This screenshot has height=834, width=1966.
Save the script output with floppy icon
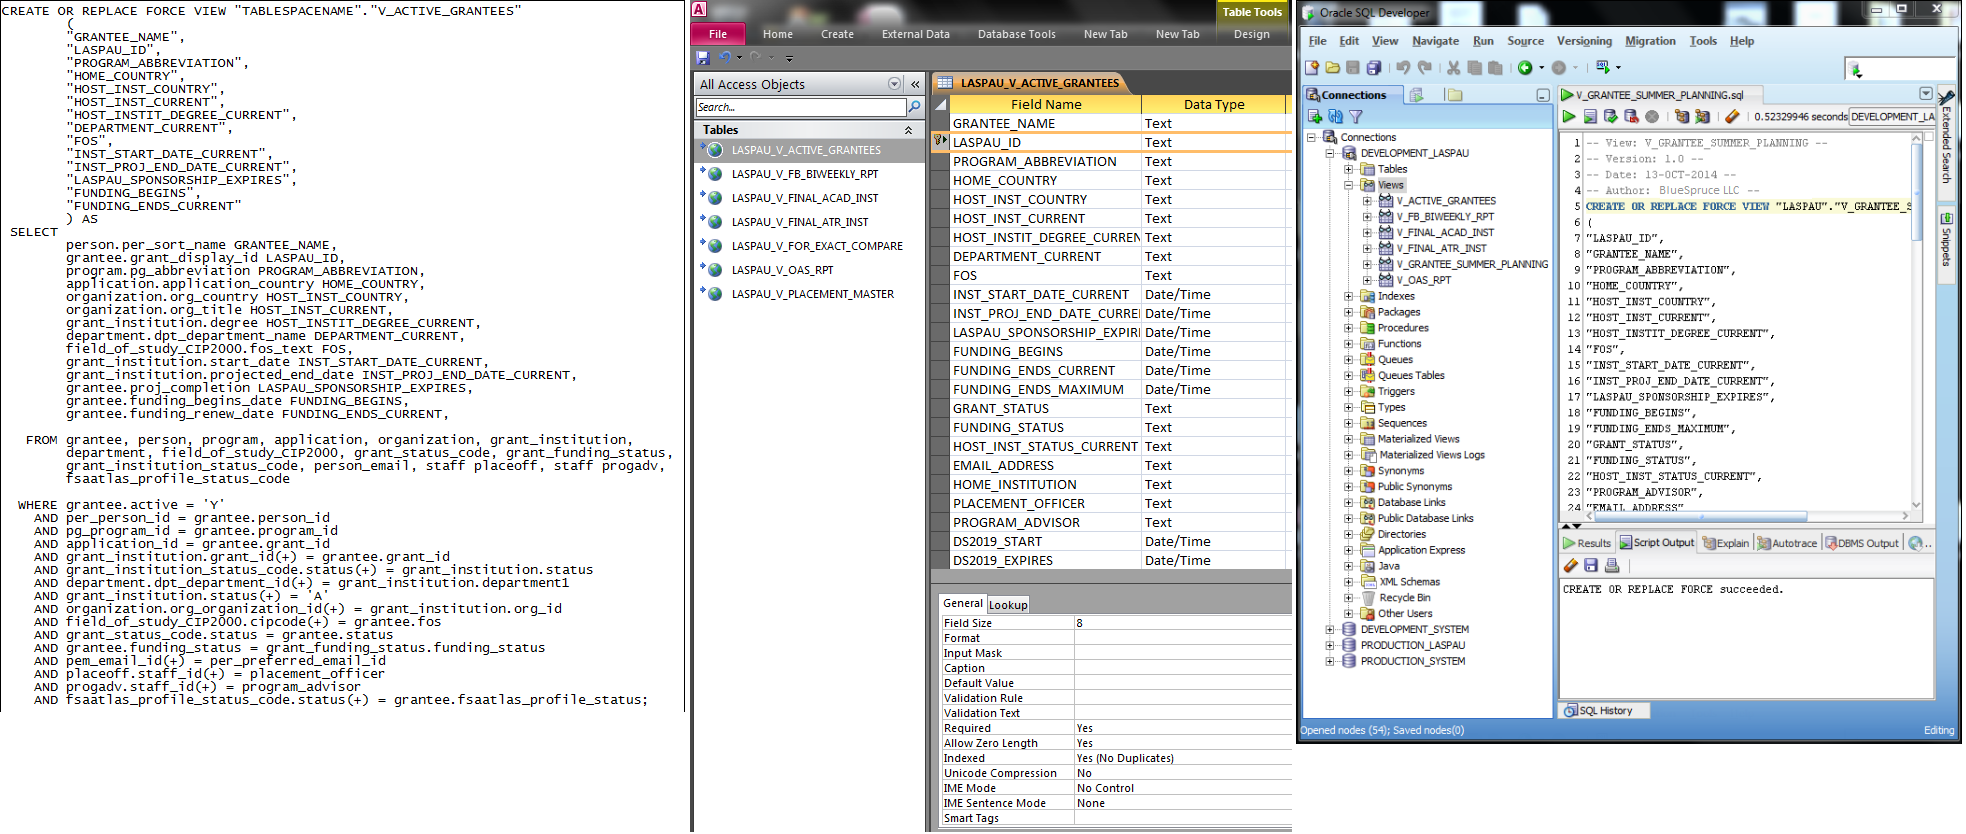pos(1591,566)
